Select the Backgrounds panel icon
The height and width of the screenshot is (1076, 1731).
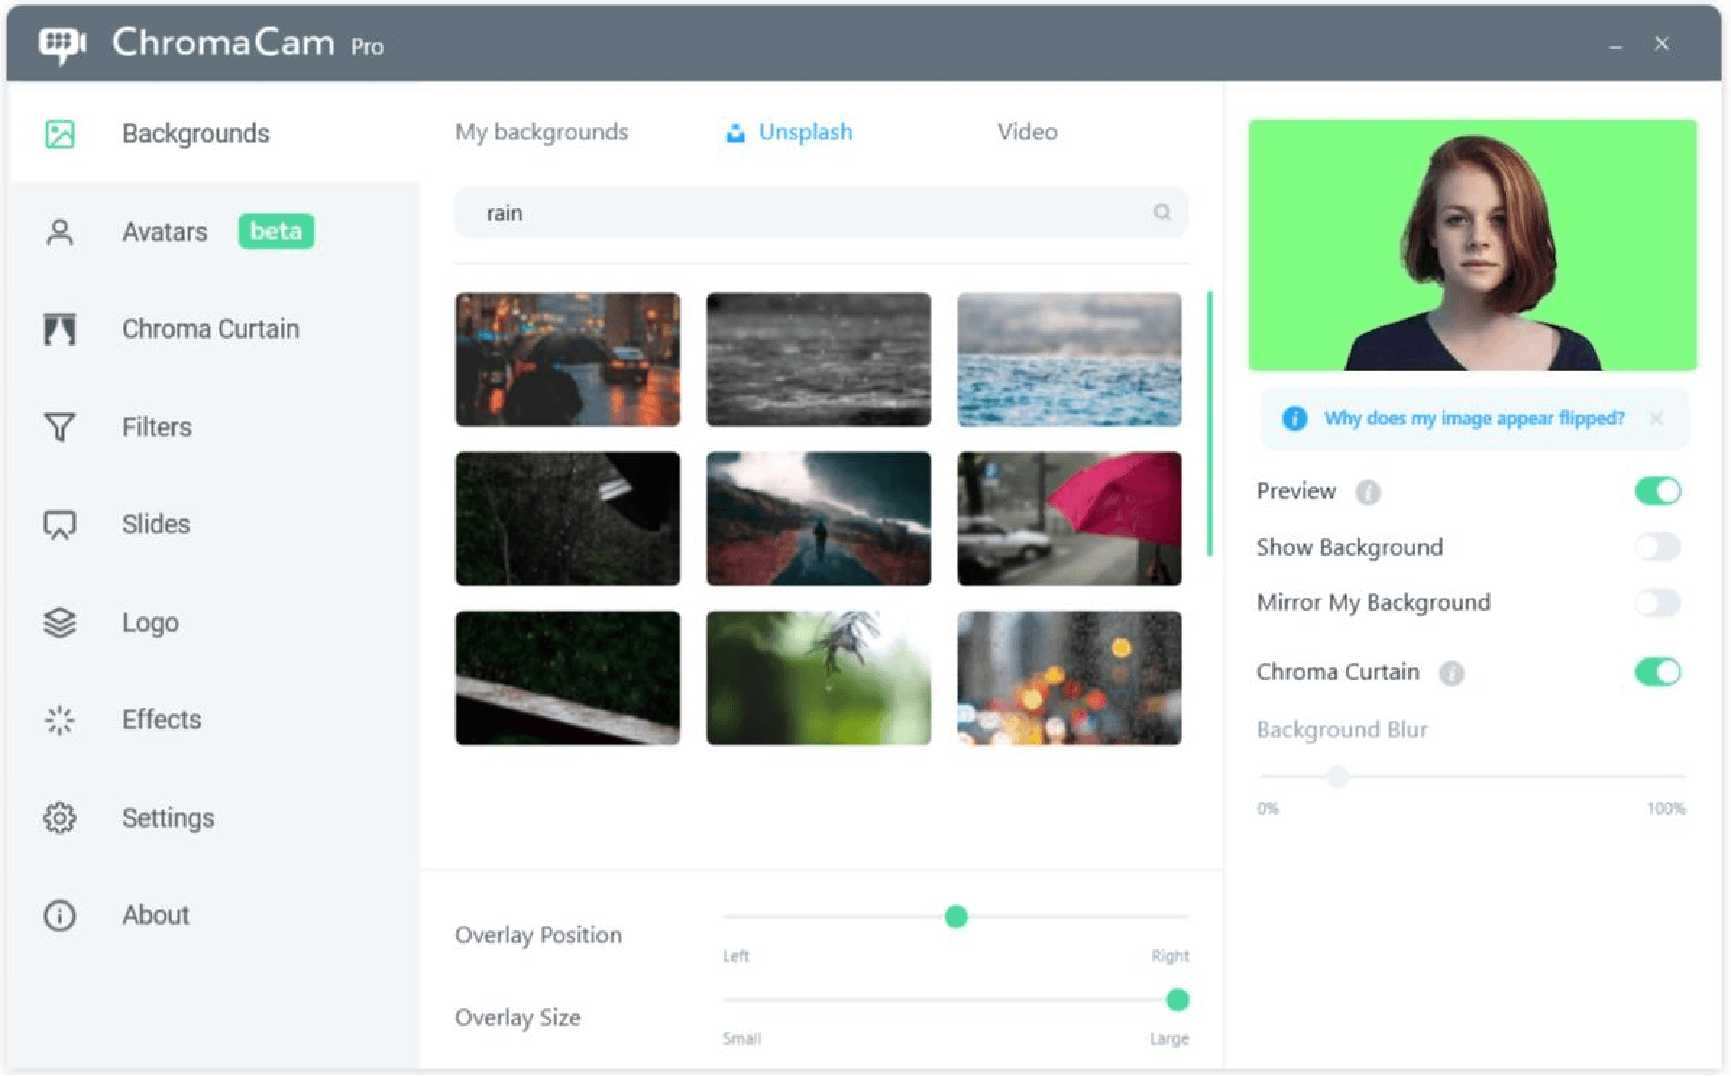click(59, 133)
